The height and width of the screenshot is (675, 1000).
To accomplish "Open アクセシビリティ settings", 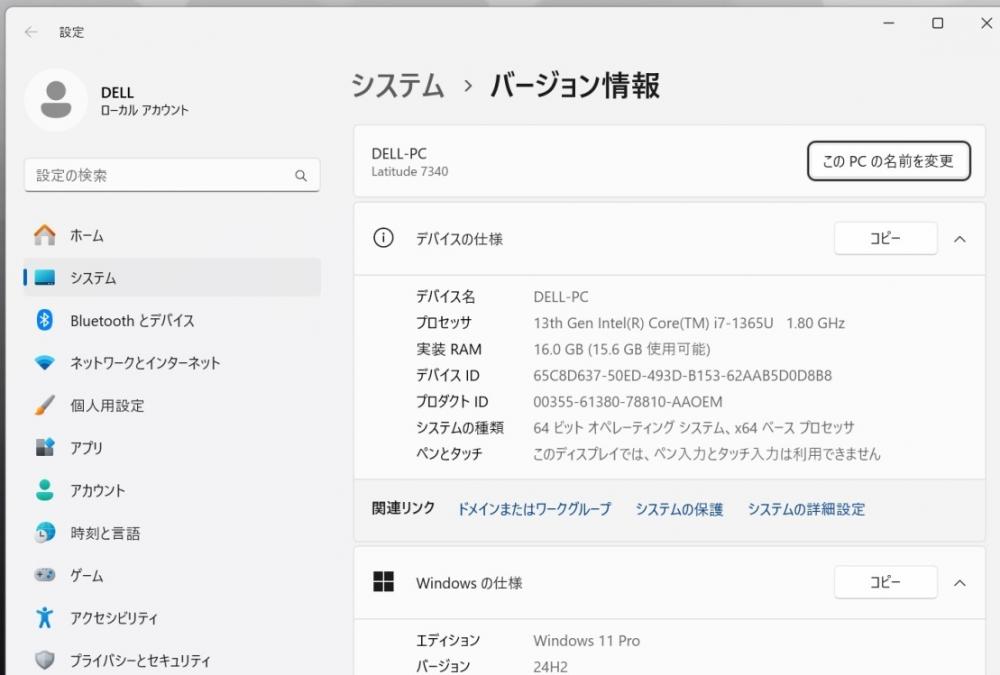I will click(x=172, y=618).
